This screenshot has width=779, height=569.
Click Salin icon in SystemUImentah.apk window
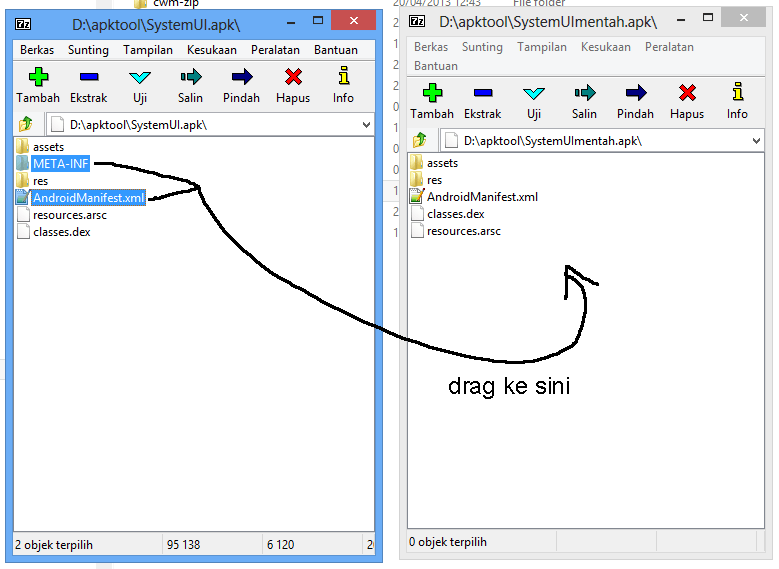coord(585,93)
